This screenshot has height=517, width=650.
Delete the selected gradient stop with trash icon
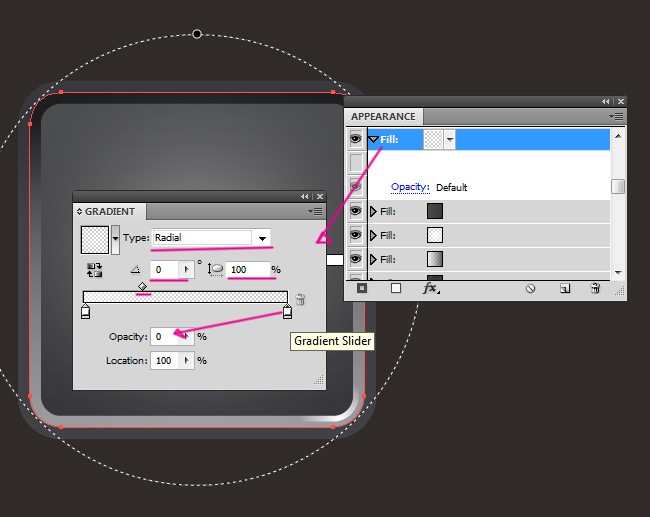pos(300,299)
